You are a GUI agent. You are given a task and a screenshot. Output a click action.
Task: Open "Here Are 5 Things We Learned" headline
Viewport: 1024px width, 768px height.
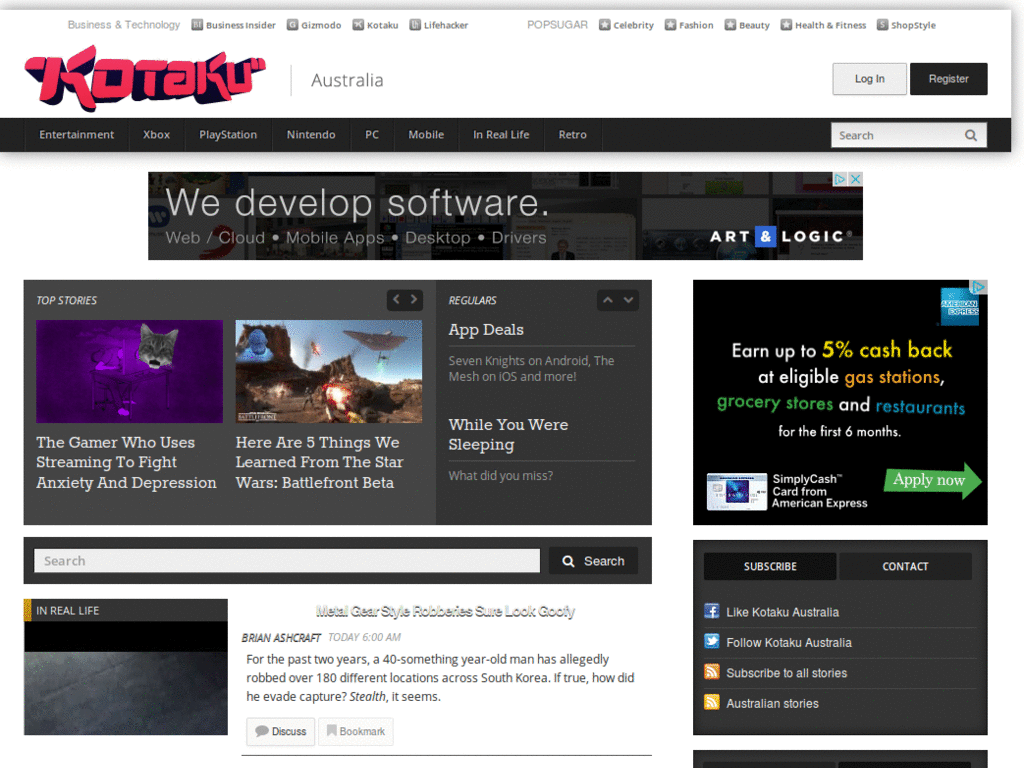tap(319, 462)
